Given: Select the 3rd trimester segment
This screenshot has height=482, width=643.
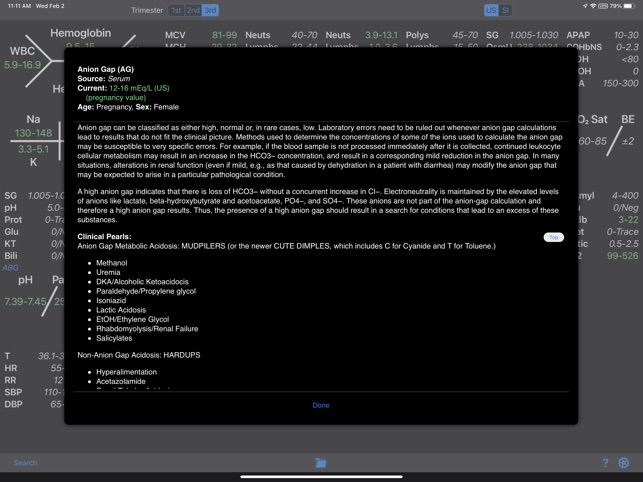Looking at the screenshot, I should click(210, 10).
